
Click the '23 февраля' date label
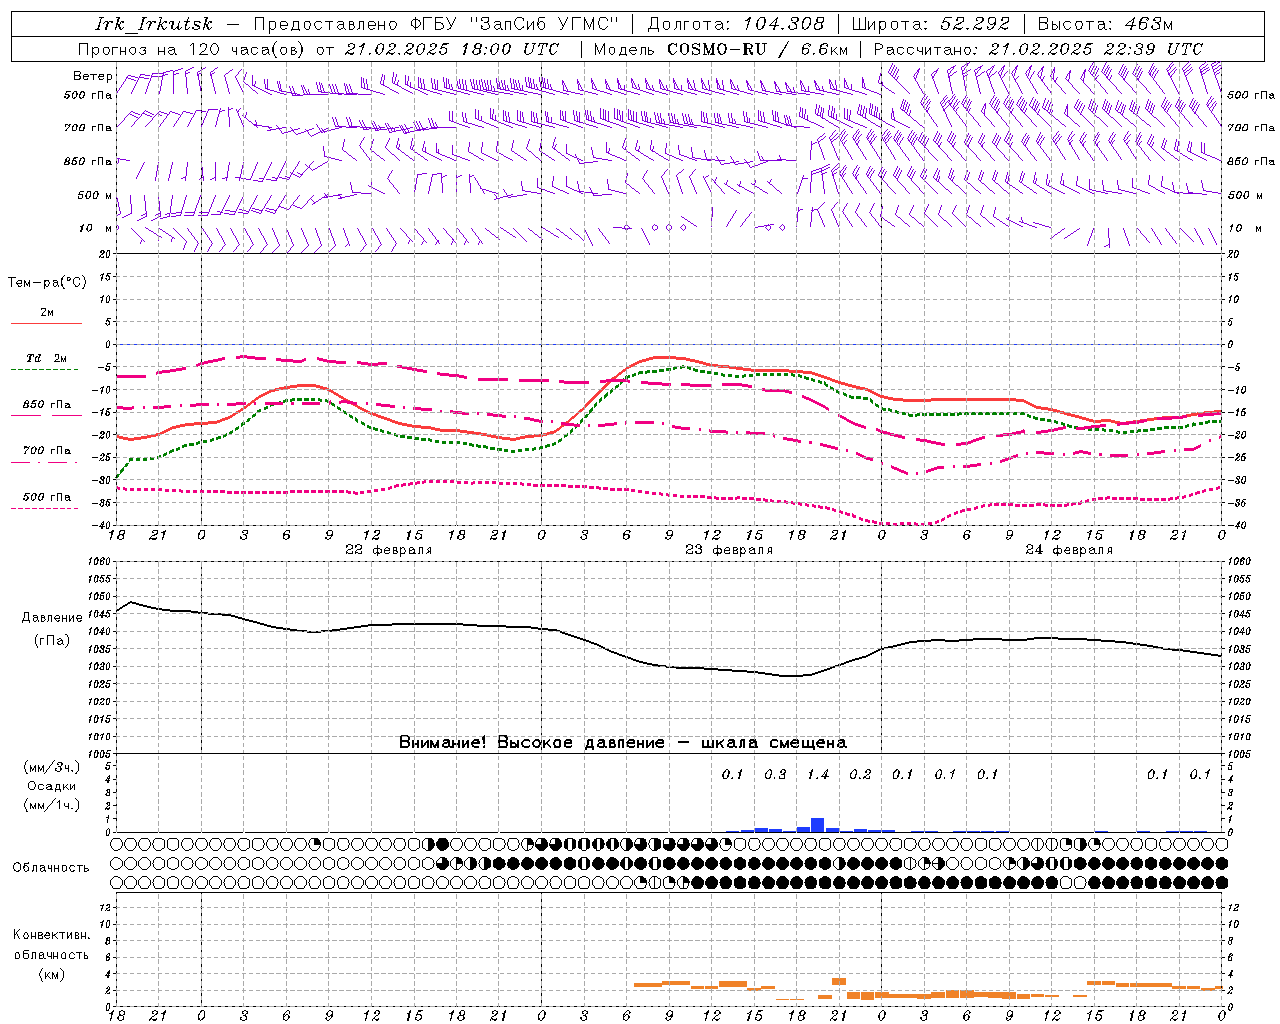[729, 550]
